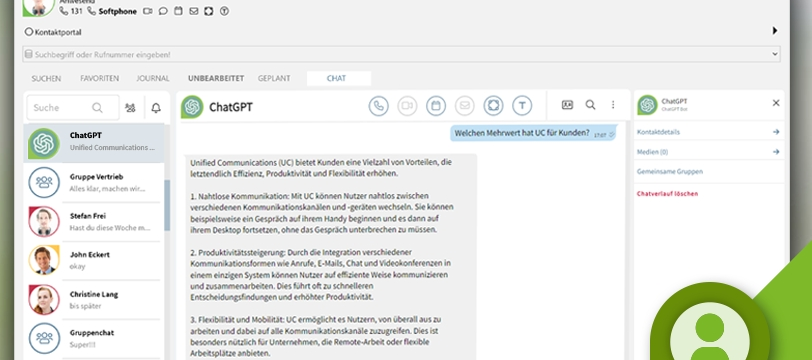Open the Christine Lang chat
The image size is (812, 360).
click(94, 300)
